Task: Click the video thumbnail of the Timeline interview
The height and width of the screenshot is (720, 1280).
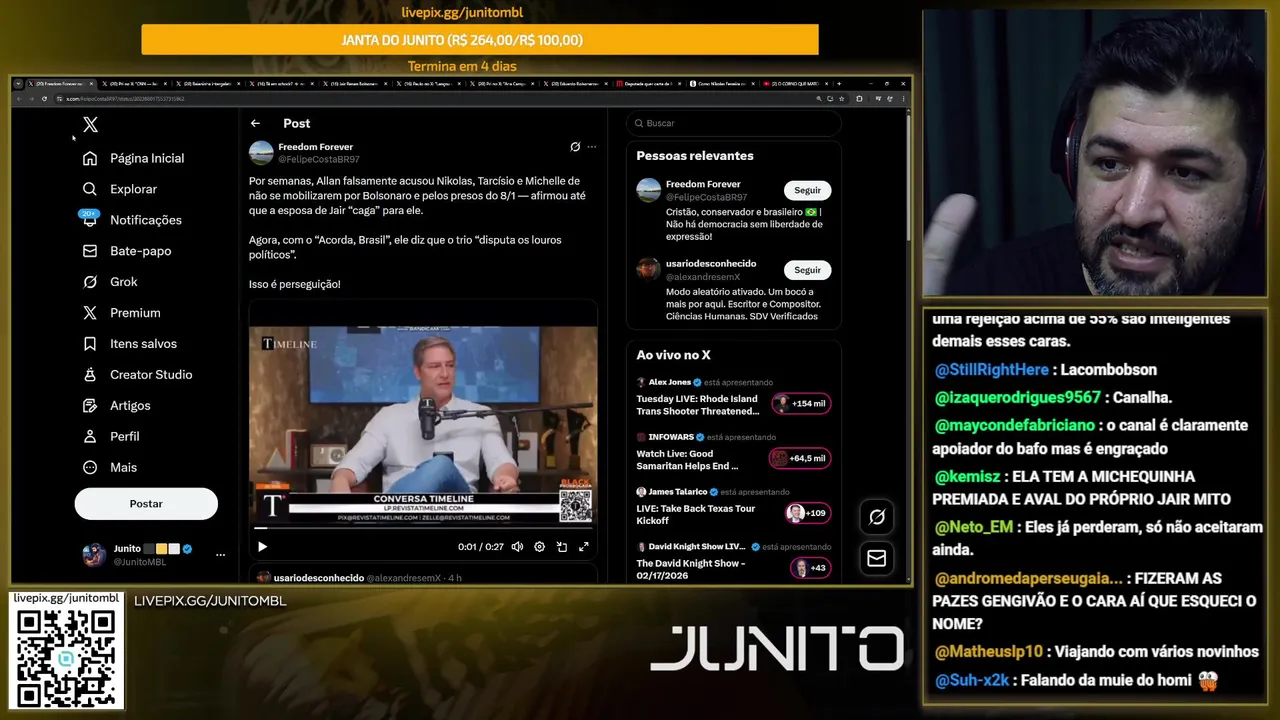Action: coord(423,425)
